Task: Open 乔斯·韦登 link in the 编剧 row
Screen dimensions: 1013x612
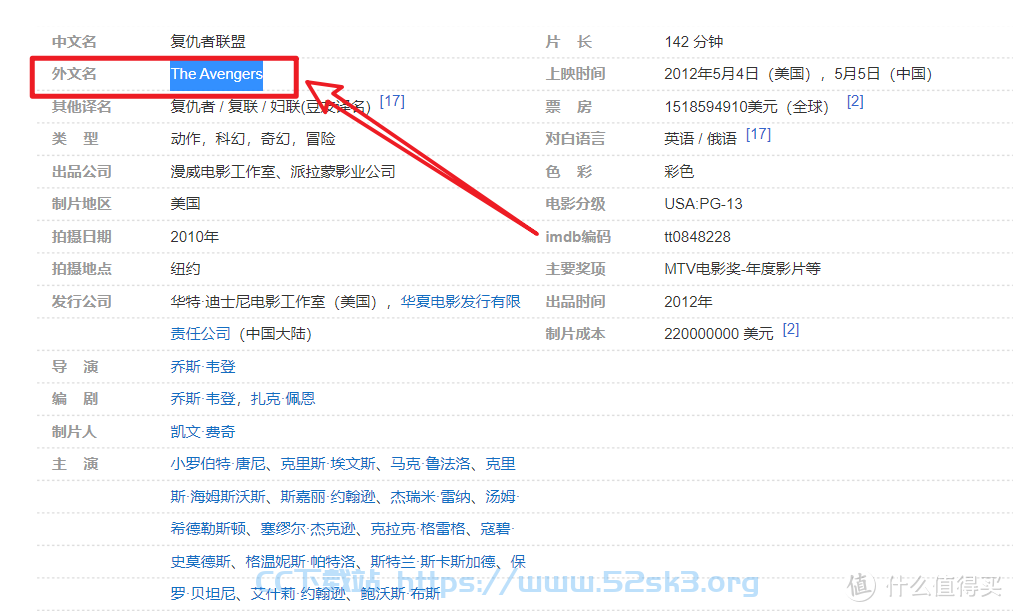Action: click(203, 399)
